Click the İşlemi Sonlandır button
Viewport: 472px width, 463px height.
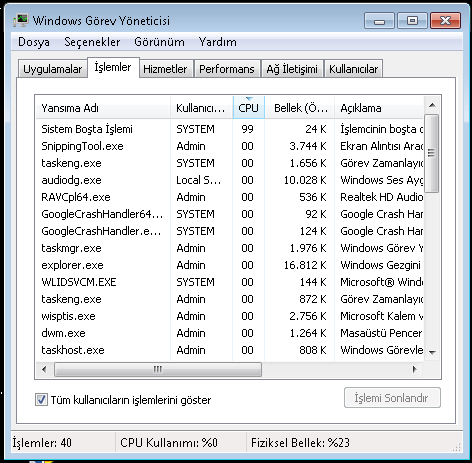[x=392, y=398]
